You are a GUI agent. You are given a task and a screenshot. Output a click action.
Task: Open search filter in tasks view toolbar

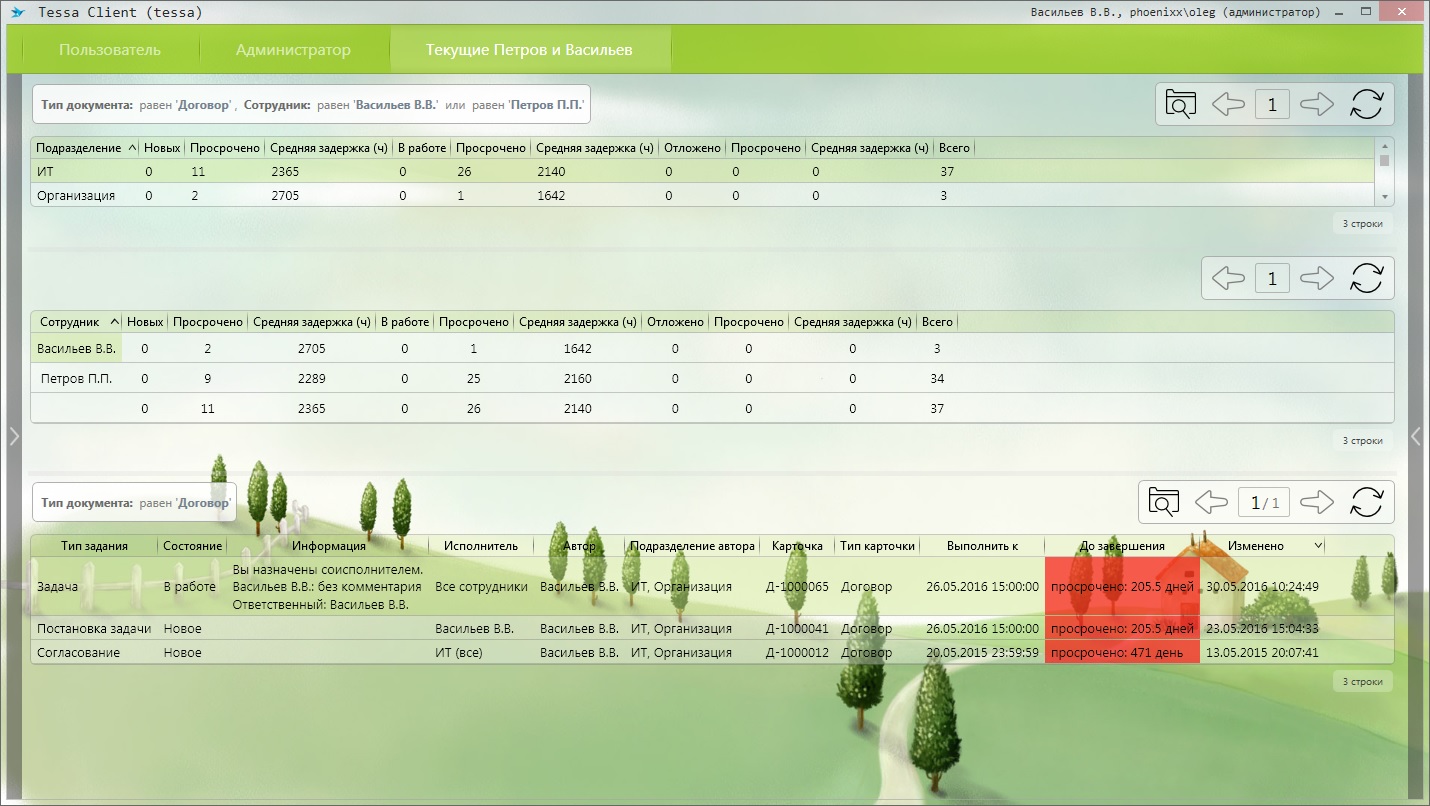[x=1164, y=502]
